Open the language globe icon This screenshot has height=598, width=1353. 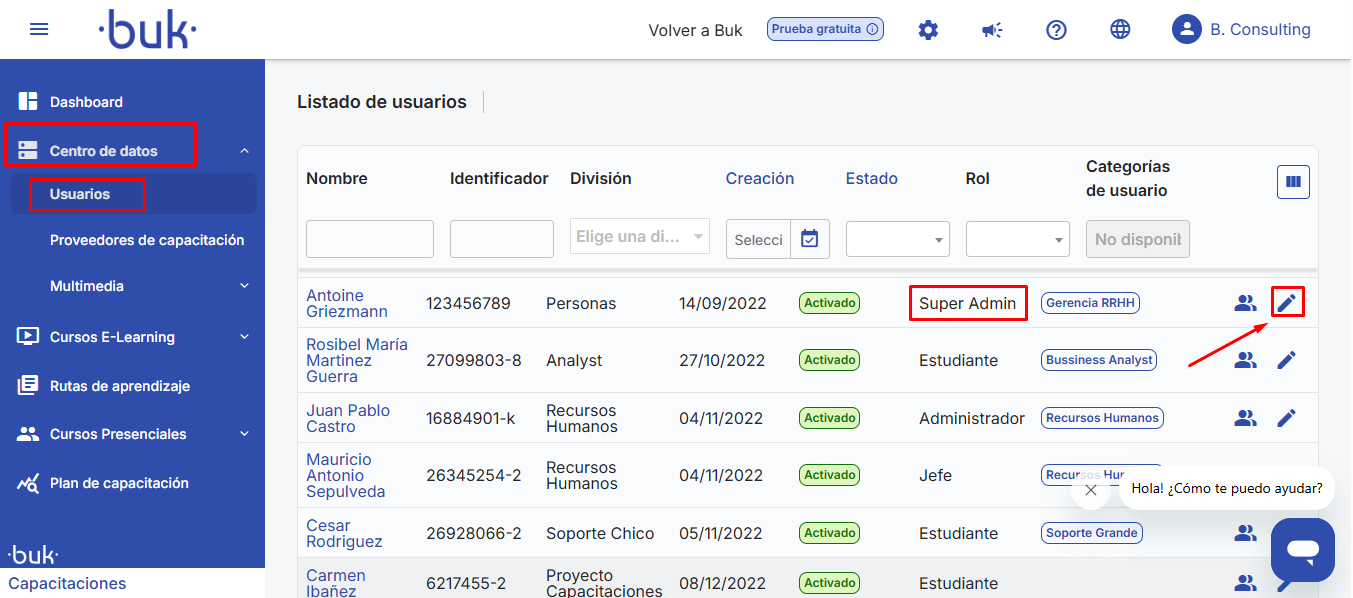[1120, 30]
